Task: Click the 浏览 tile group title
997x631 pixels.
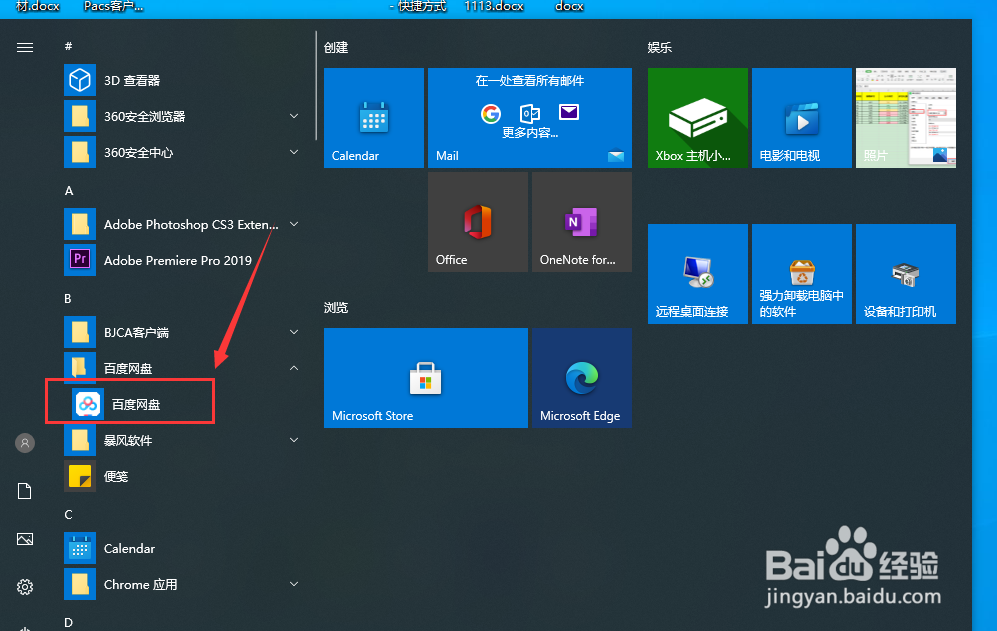Action: pos(336,308)
